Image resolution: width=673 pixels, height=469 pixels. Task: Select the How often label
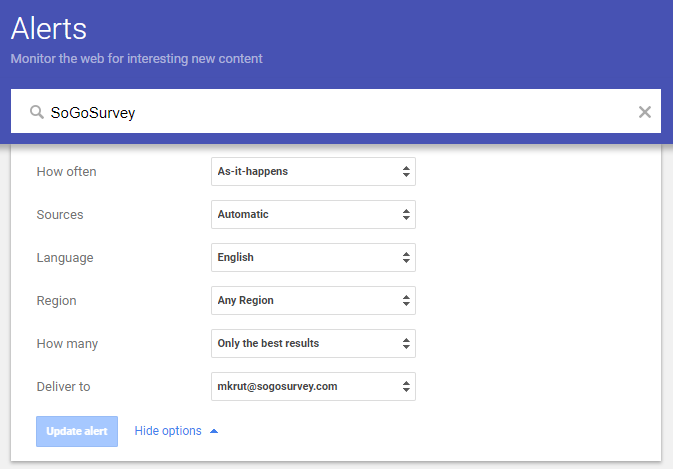[x=66, y=172]
